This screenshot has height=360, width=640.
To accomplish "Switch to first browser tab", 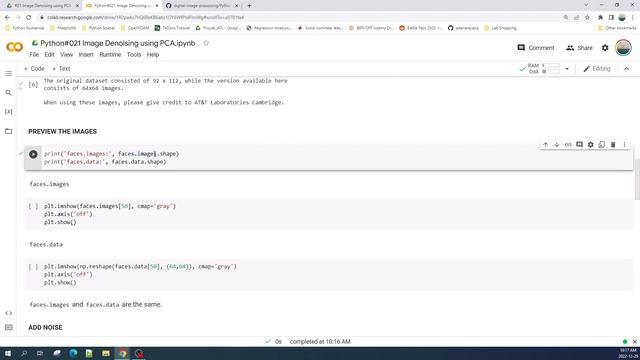I will [42, 6].
